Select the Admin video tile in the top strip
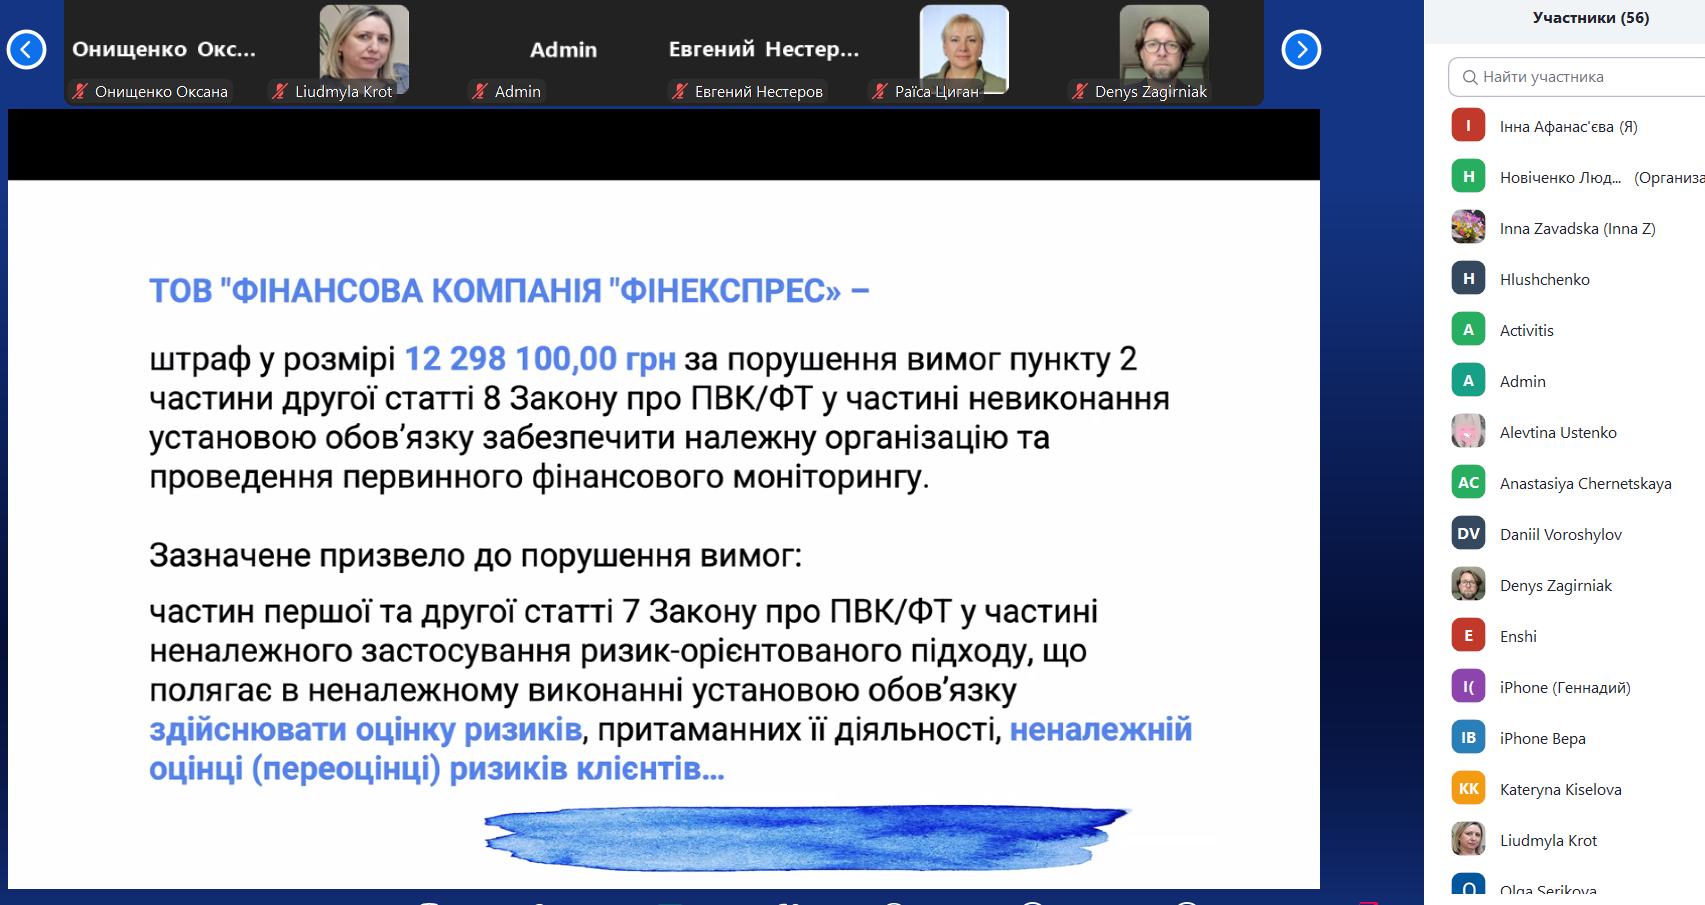This screenshot has width=1705, height=905. click(x=563, y=50)
